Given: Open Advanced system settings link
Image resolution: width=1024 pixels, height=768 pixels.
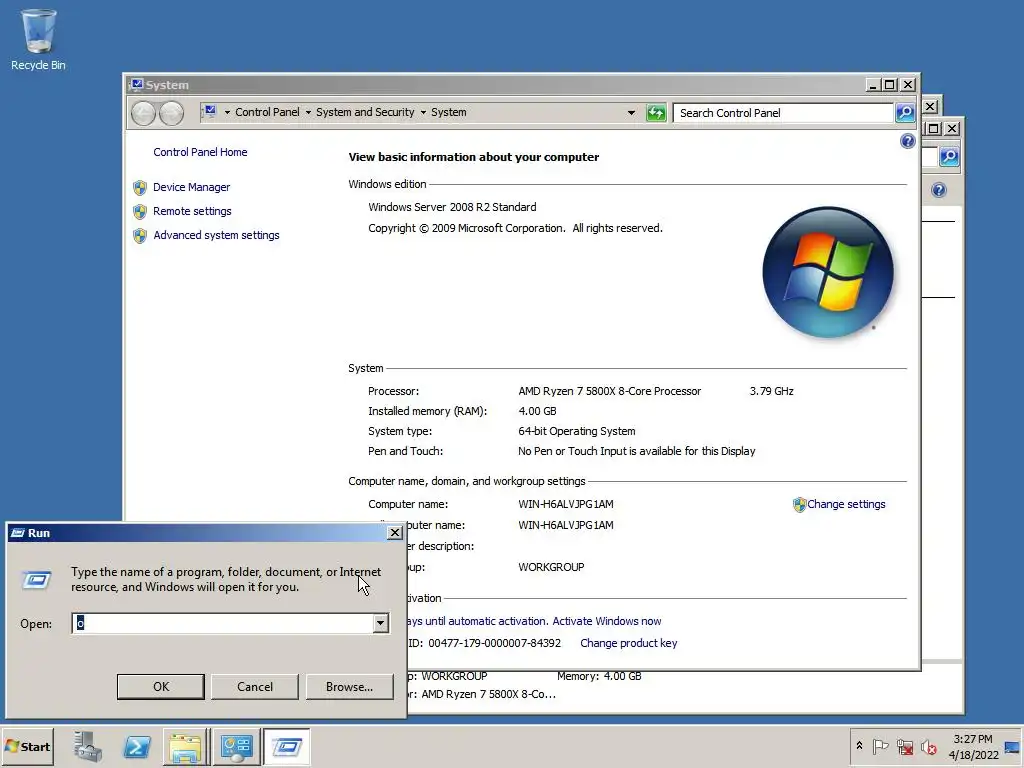Looking at the screenshot, I should click(x=216, y=235).
